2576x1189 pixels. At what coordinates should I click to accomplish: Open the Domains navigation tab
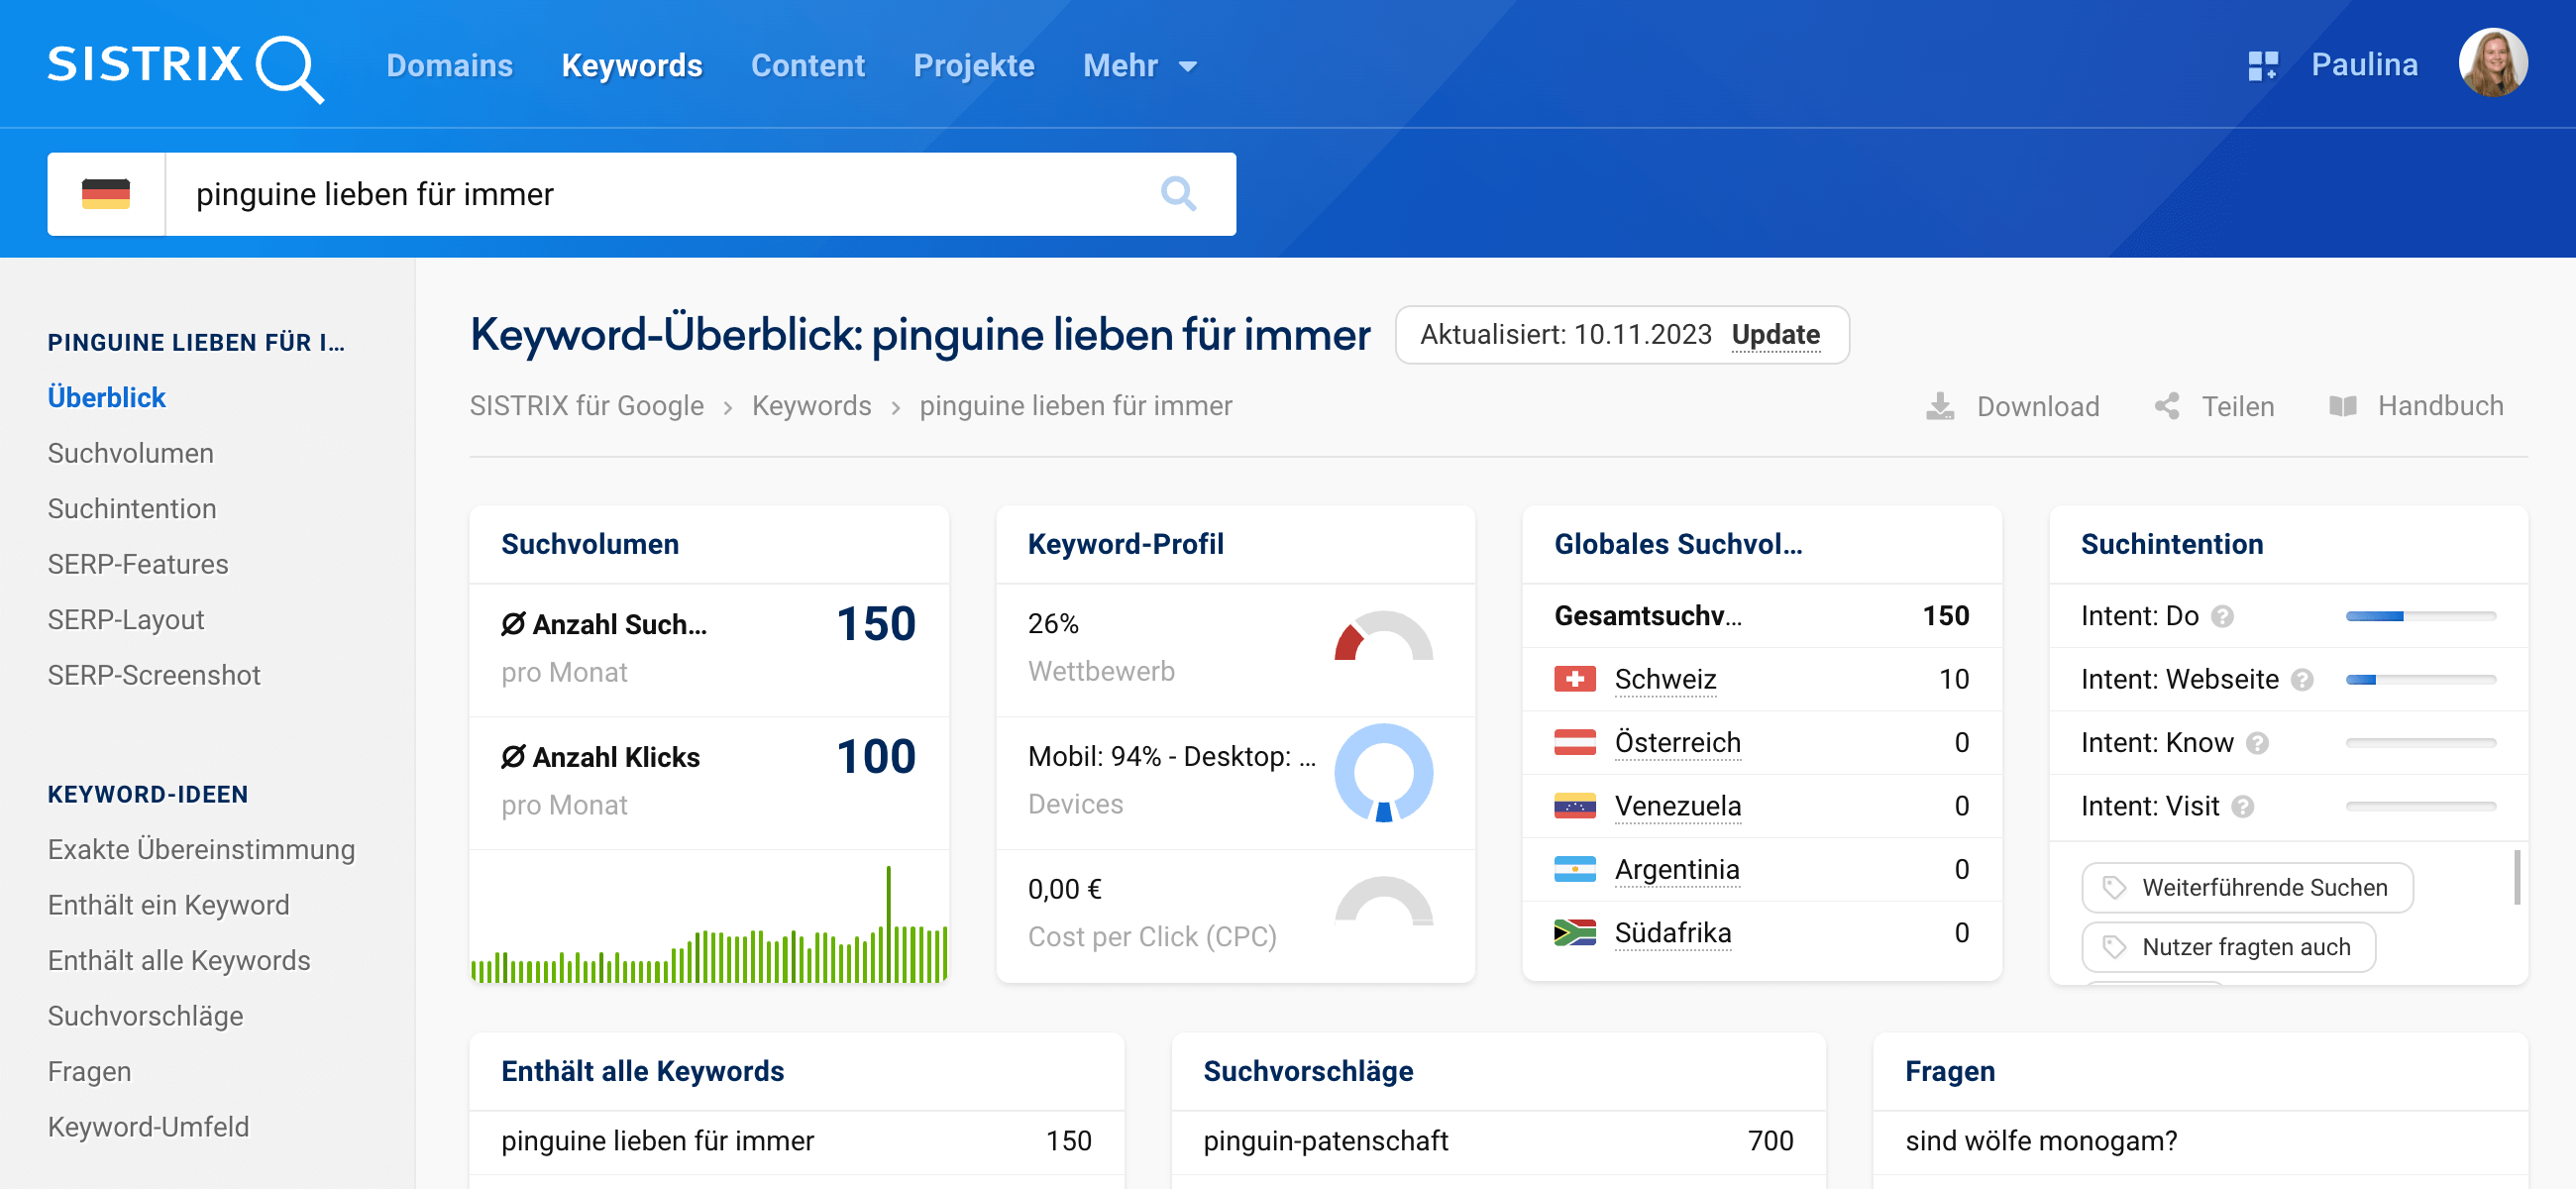pos(449,66)
